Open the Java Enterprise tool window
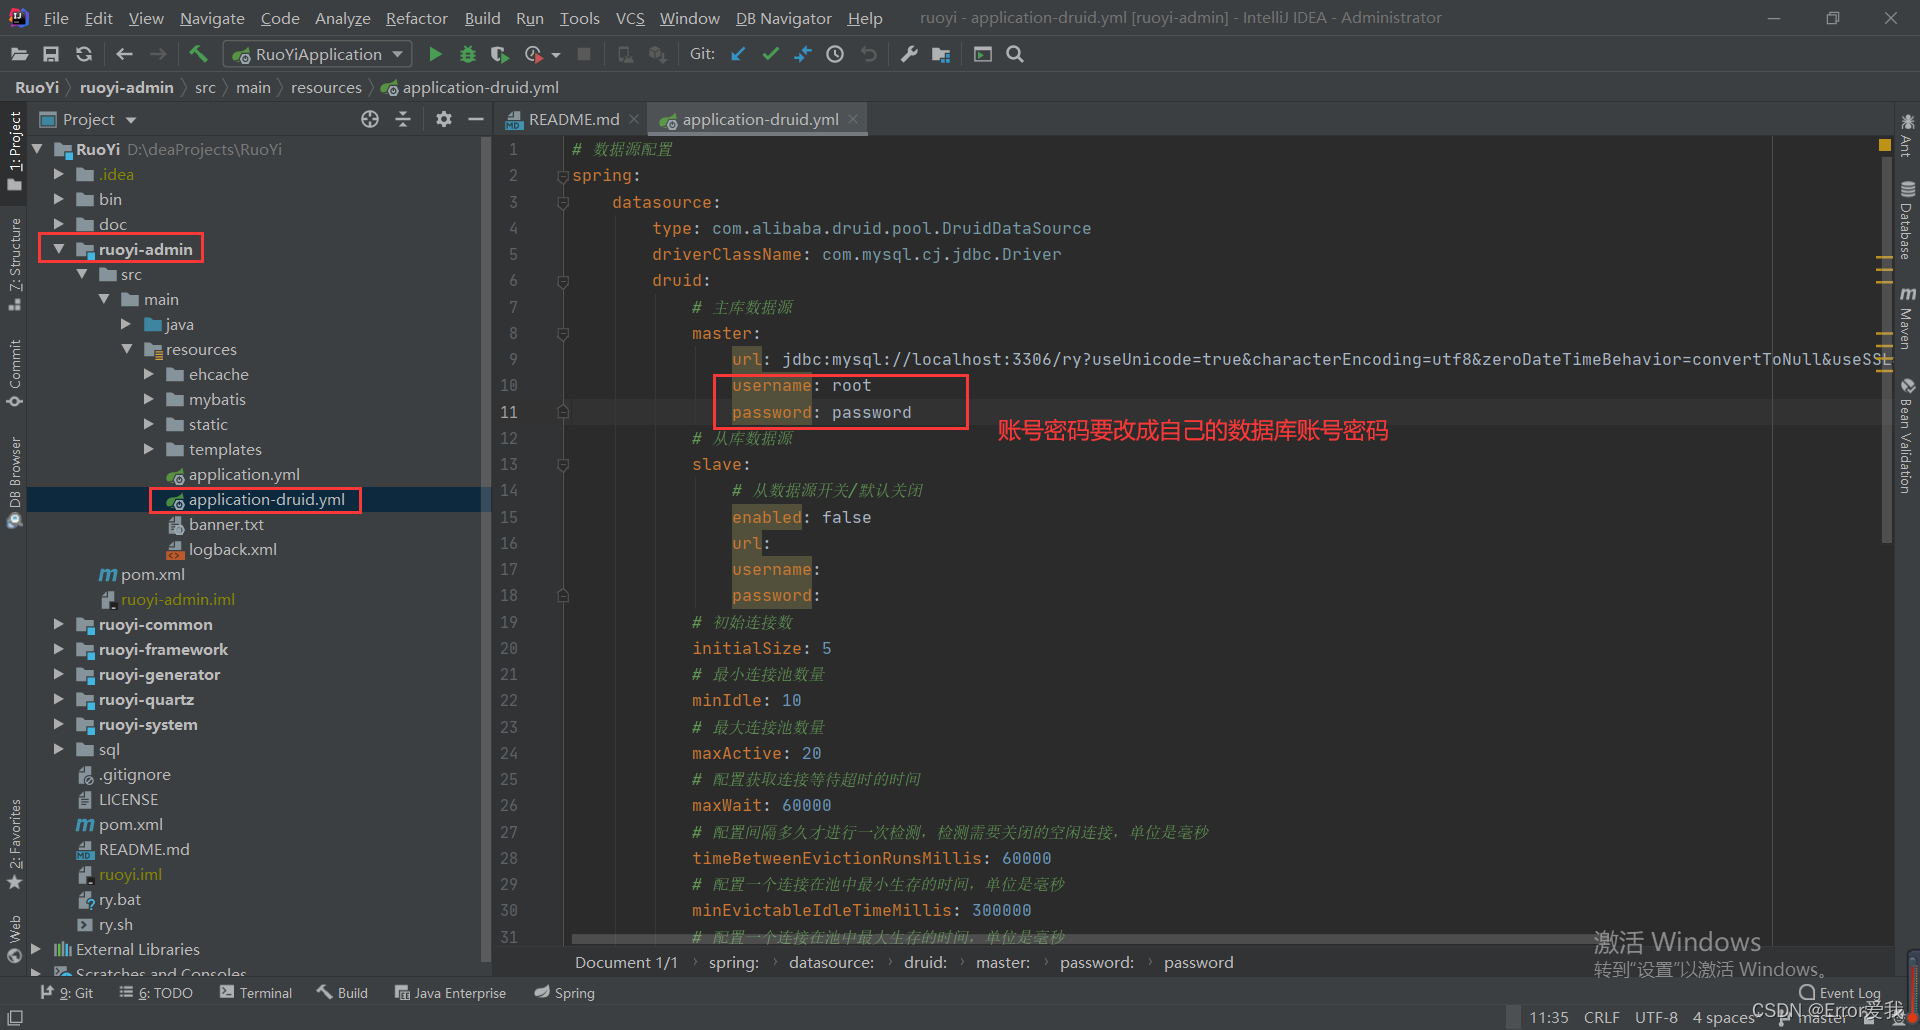 coord(450,993)
